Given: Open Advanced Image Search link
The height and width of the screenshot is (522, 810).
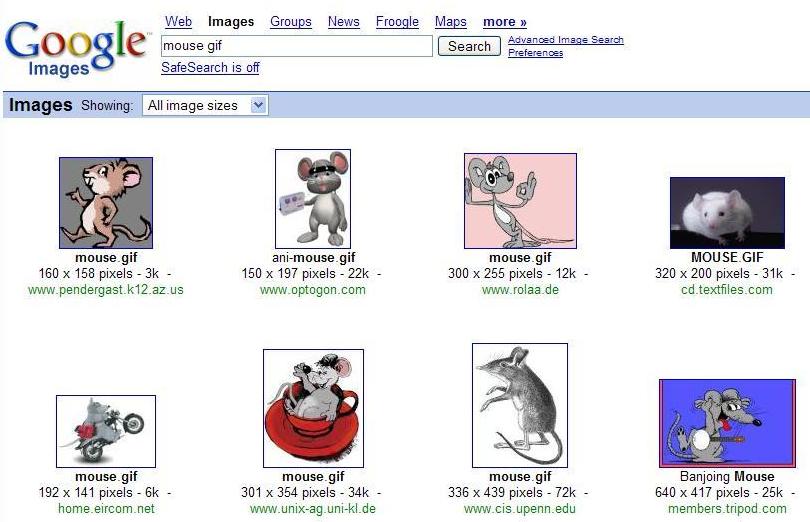Looking at the screenshot, I should click(x=565, y=40).
